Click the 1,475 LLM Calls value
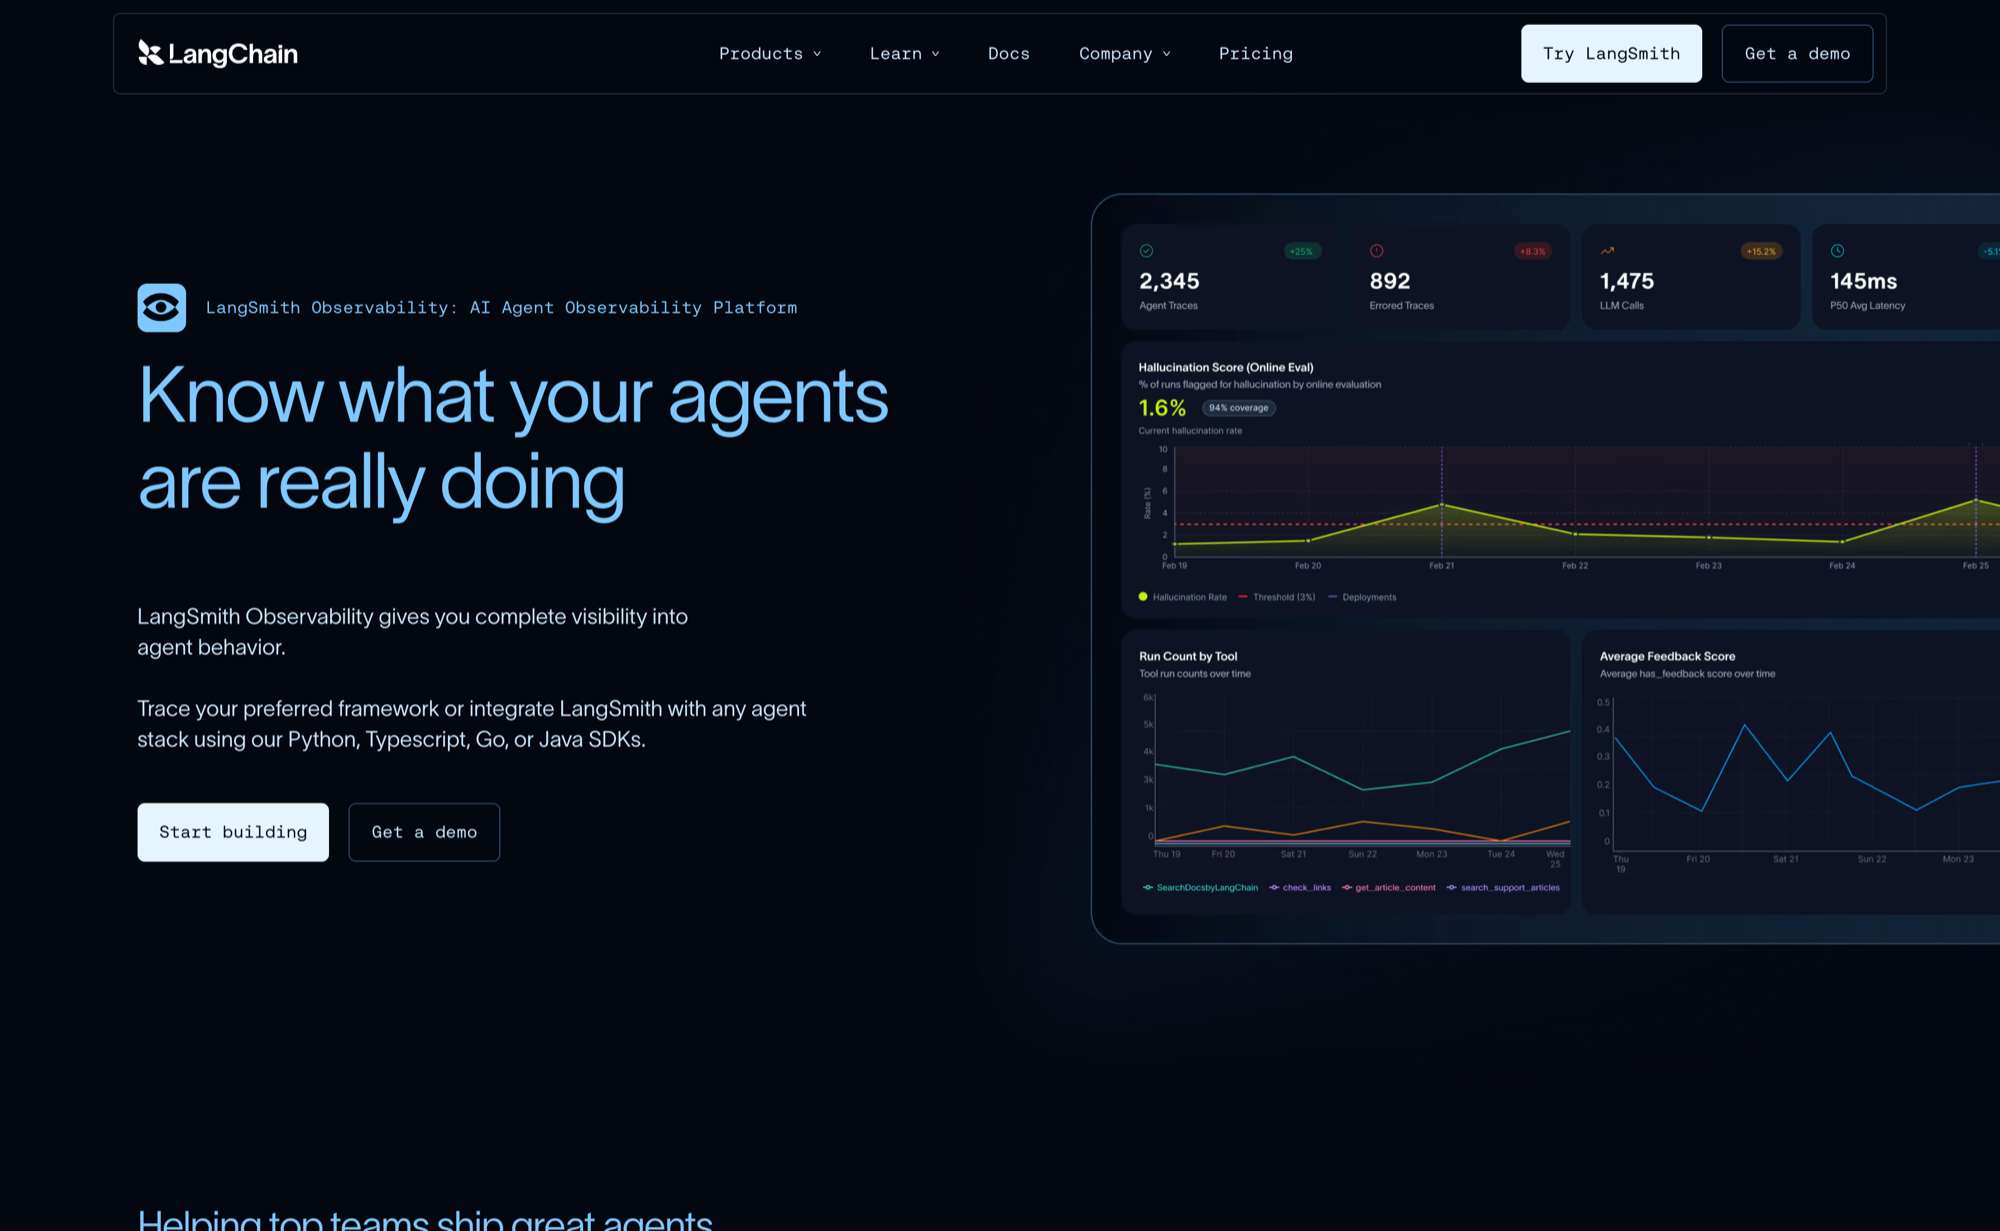The width and height of the screenshot is (2000, 1231). tap(1627, 281)
